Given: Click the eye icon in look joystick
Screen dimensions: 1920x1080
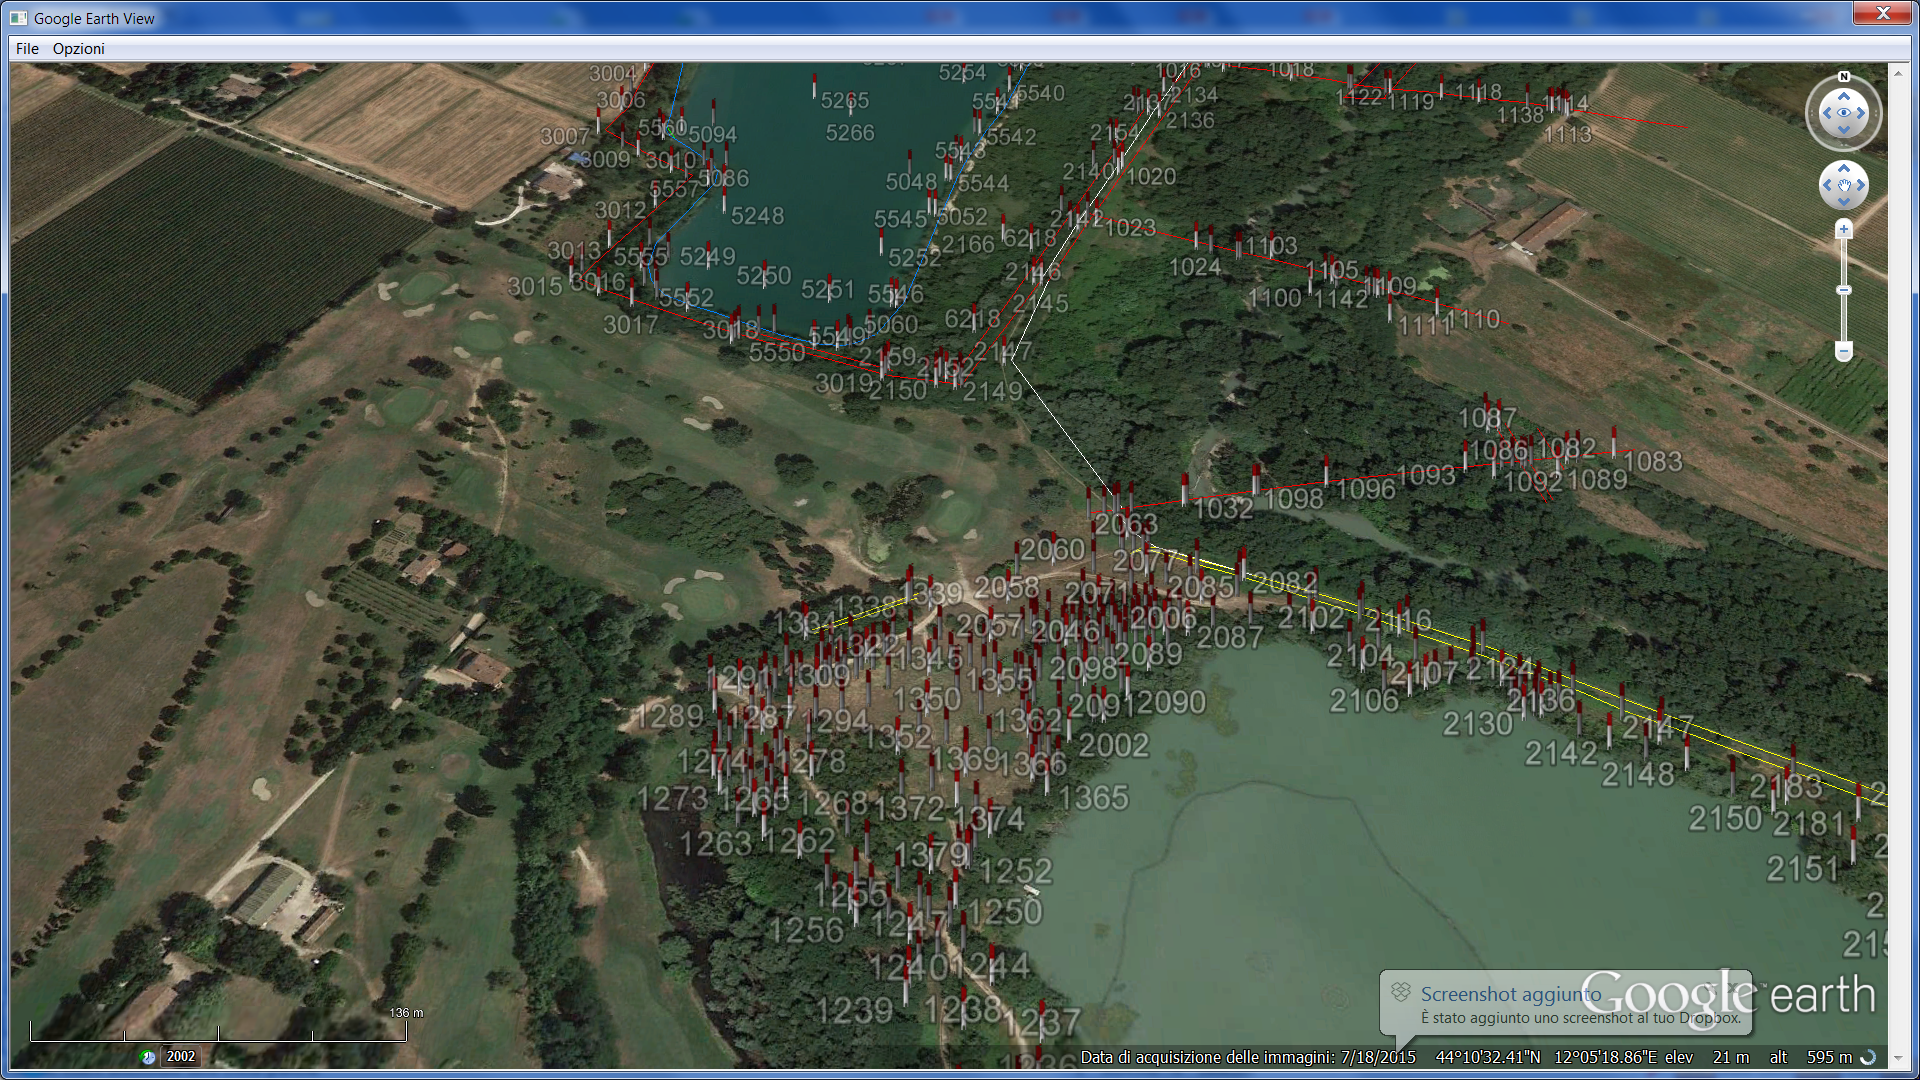Looking at the screenshot, I should (1844, 113).
